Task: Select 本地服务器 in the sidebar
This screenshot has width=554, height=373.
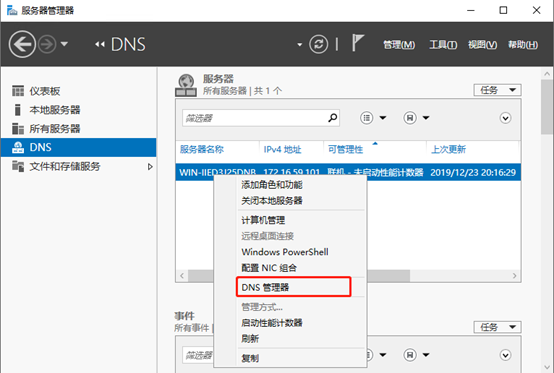Action: click(x=78, y=110)
